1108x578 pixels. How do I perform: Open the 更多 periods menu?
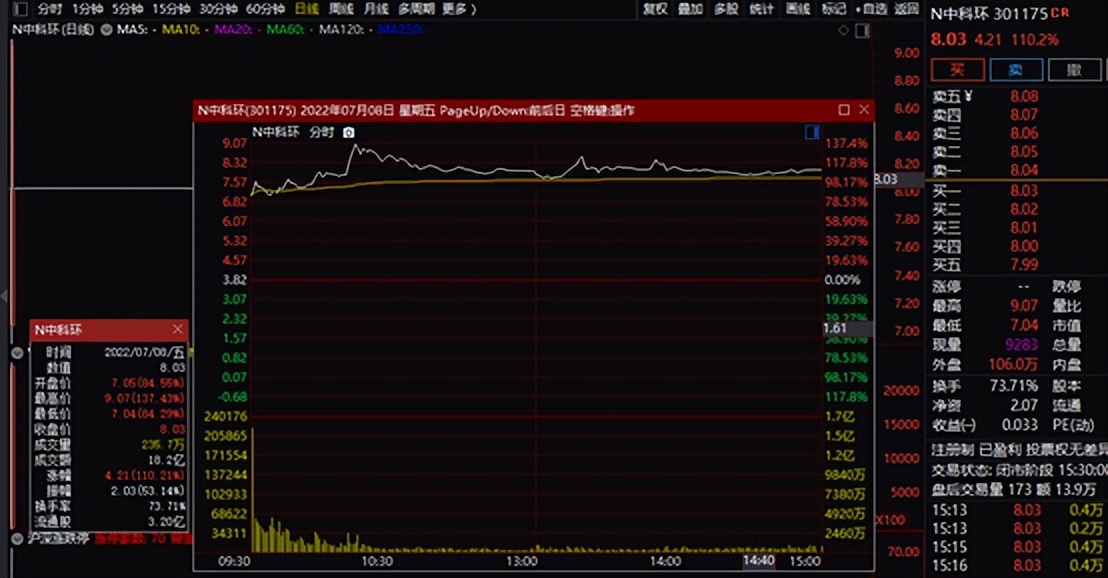click(455, 9)
